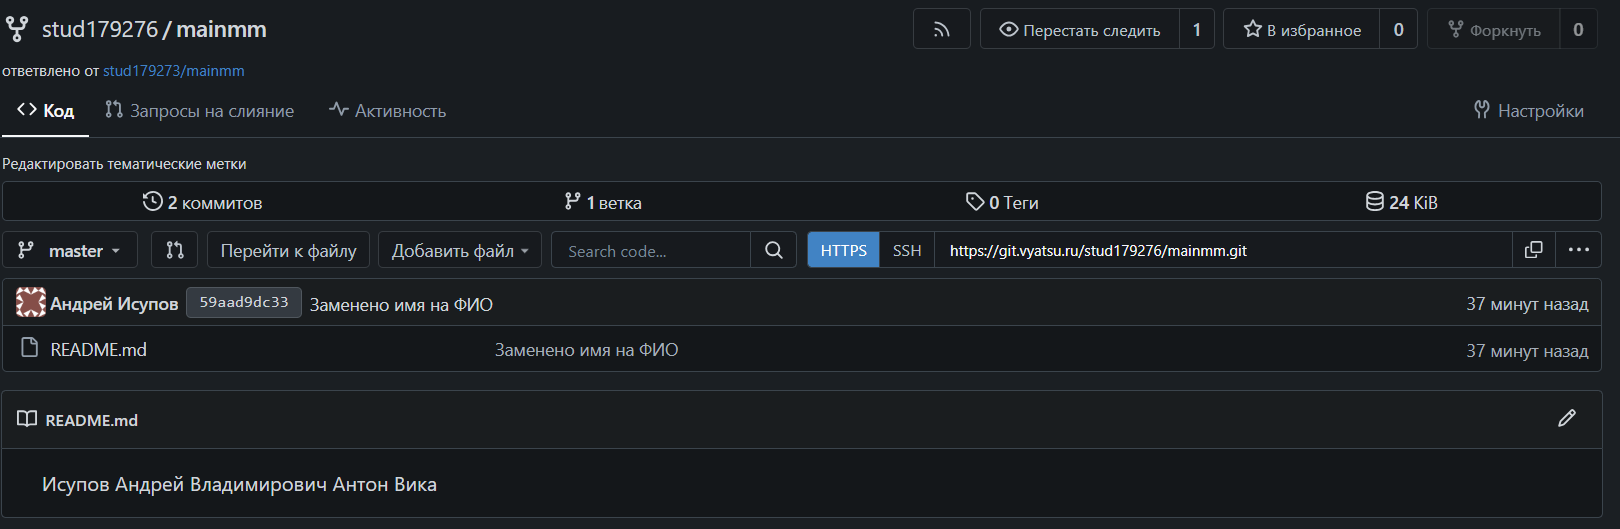Edit README.md with the pencil icon
The width and height of the screenshot is (1620, 529).
click(1566, 419)
